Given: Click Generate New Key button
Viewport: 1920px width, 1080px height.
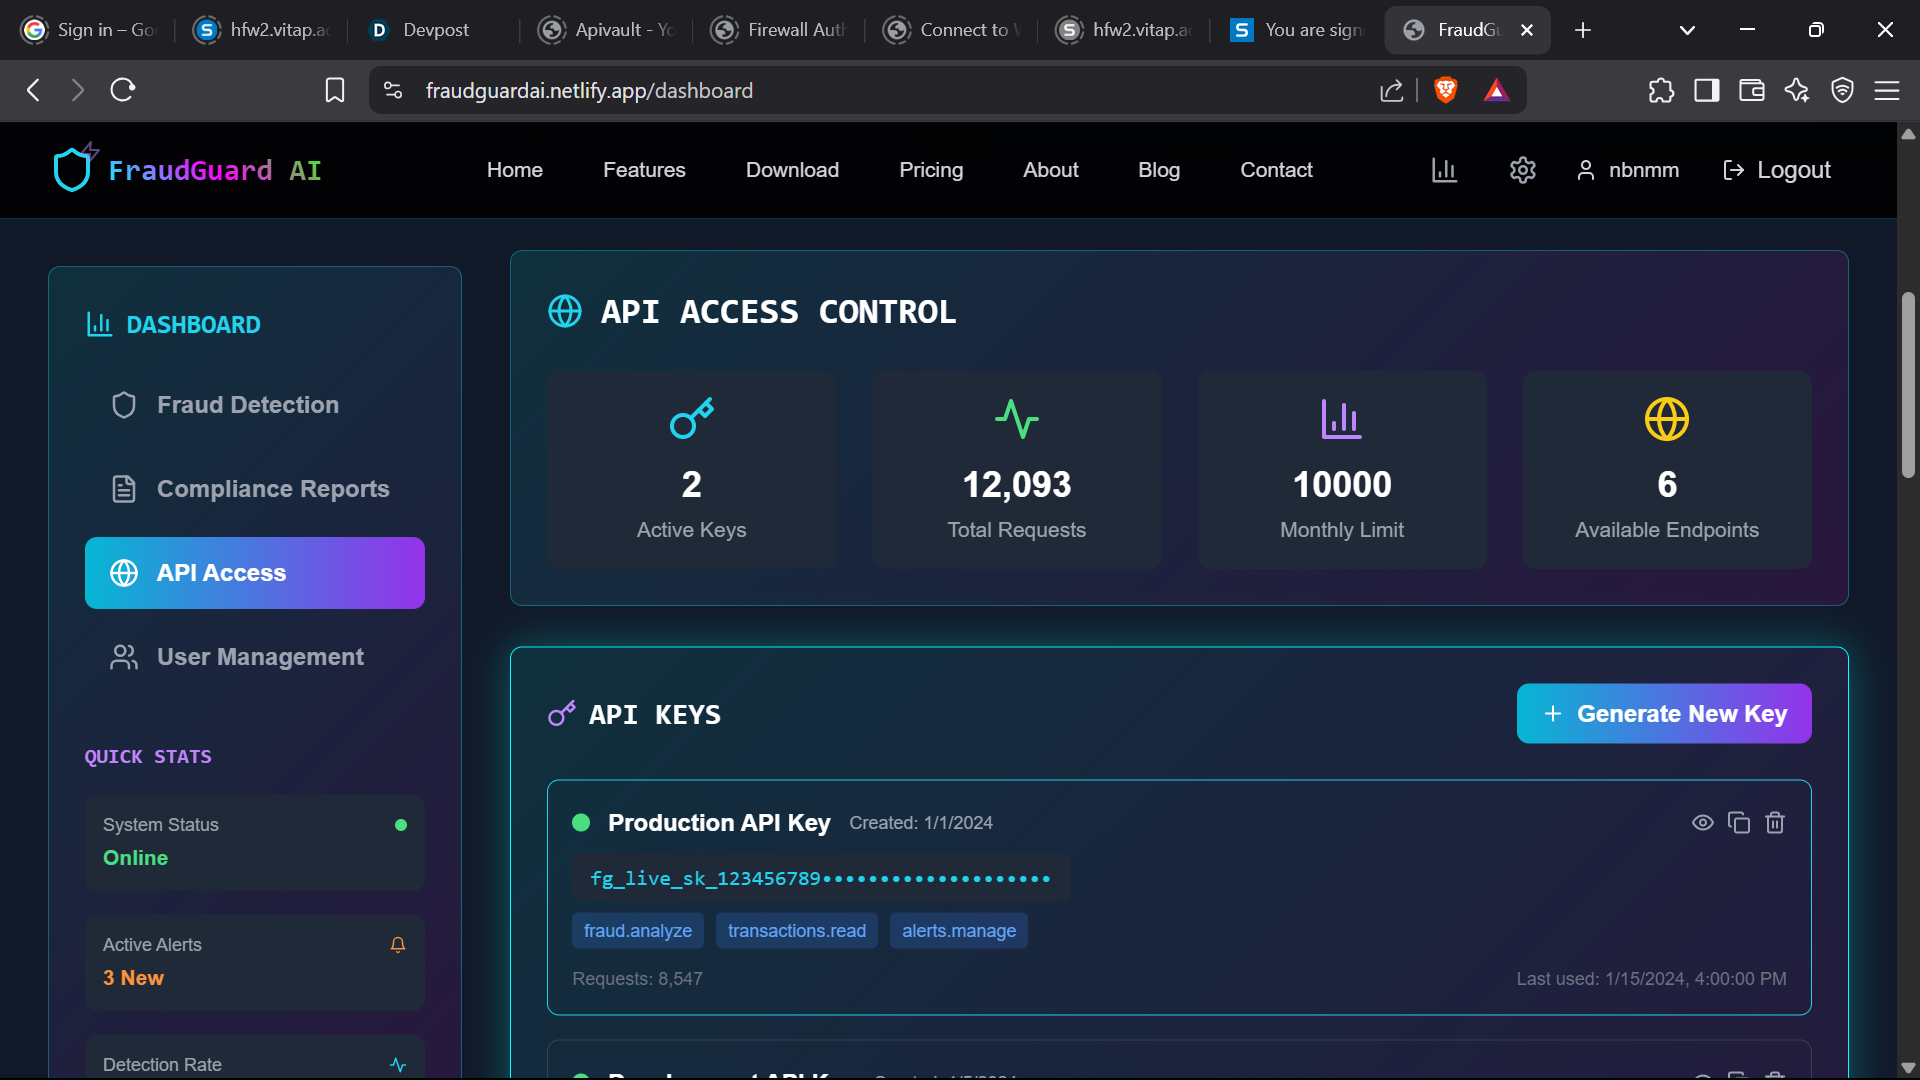Looking at the screenshot, I should (x=1663, y=714).
